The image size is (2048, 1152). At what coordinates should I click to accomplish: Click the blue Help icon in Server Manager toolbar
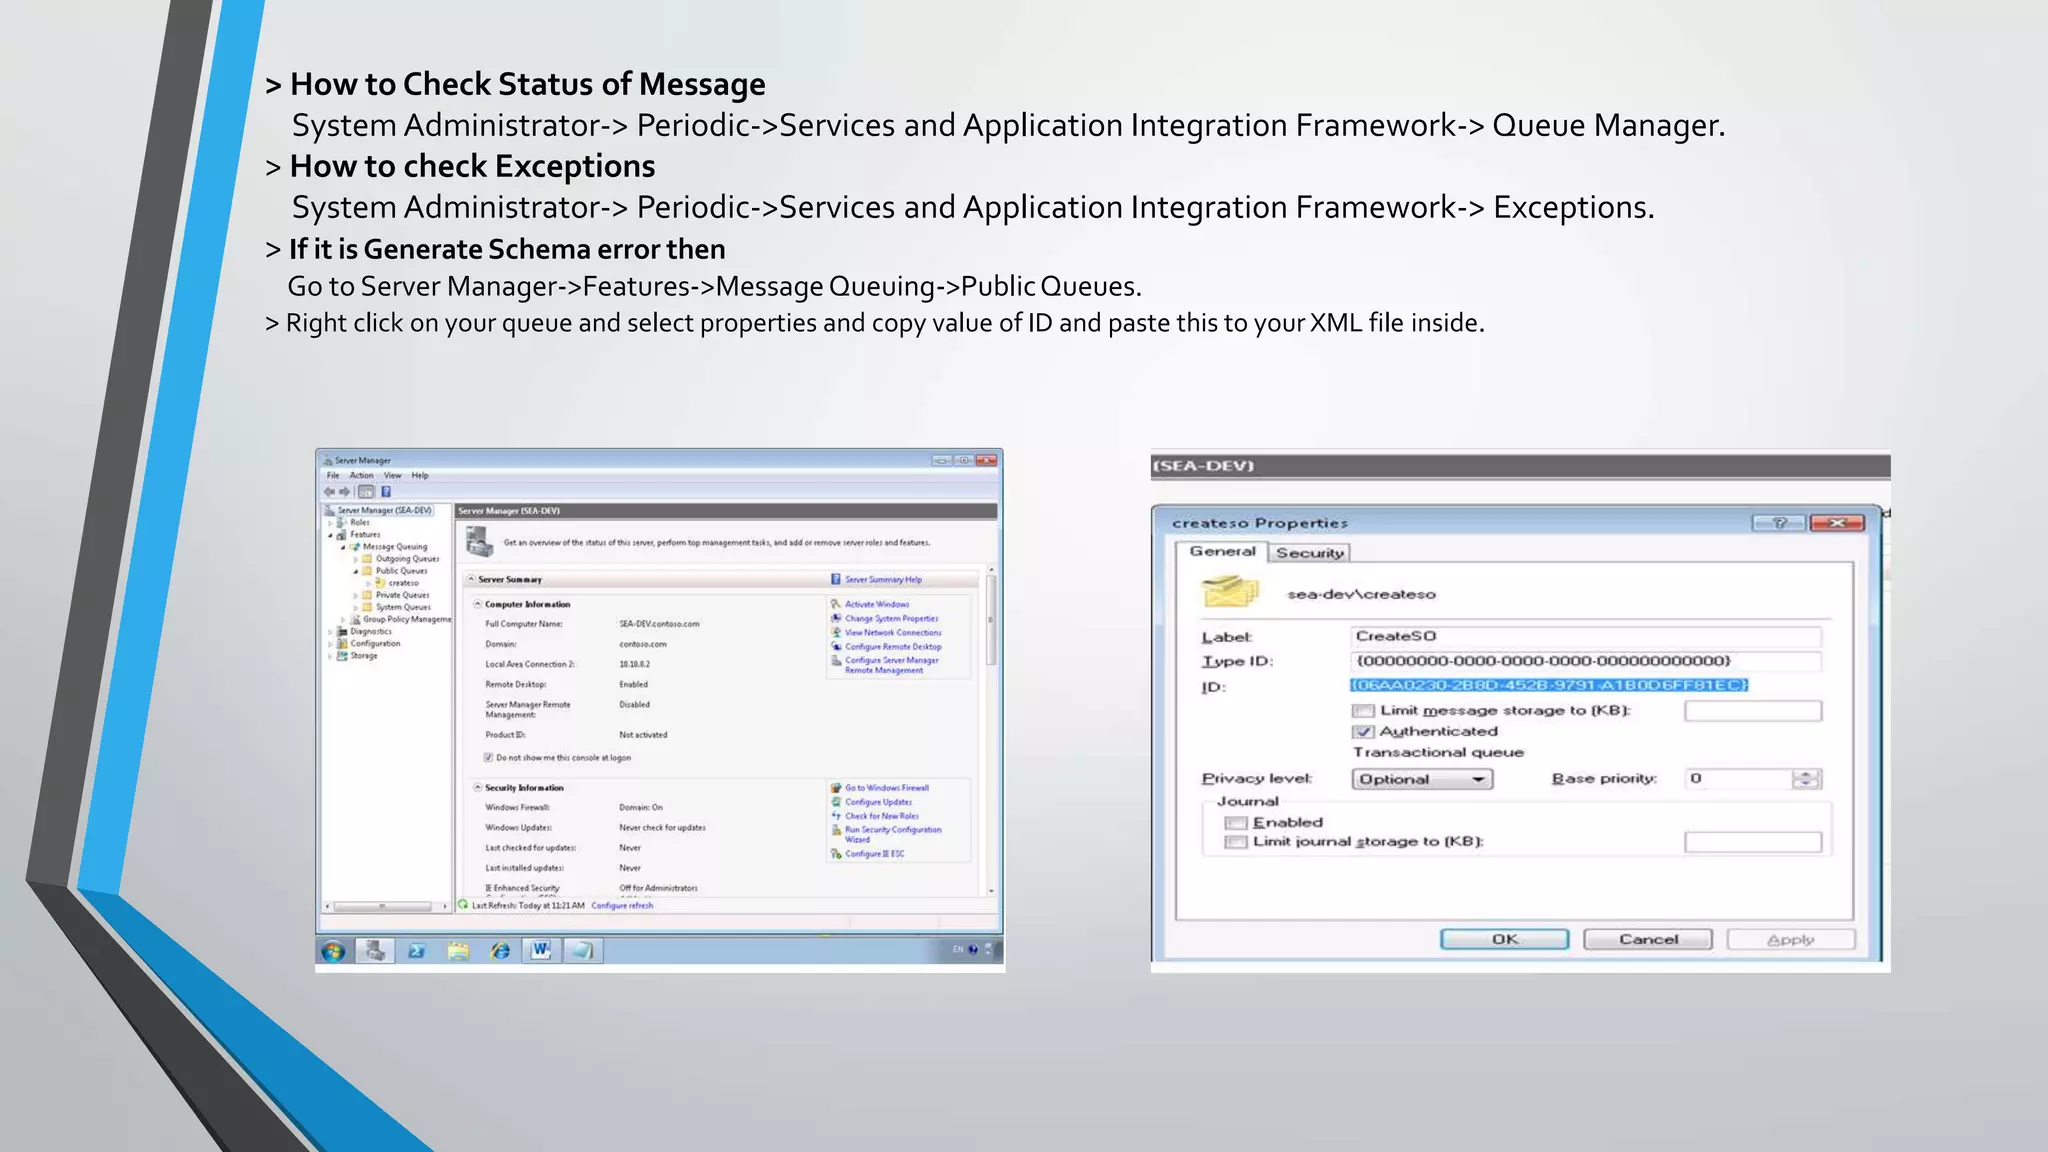click(386, 492)
